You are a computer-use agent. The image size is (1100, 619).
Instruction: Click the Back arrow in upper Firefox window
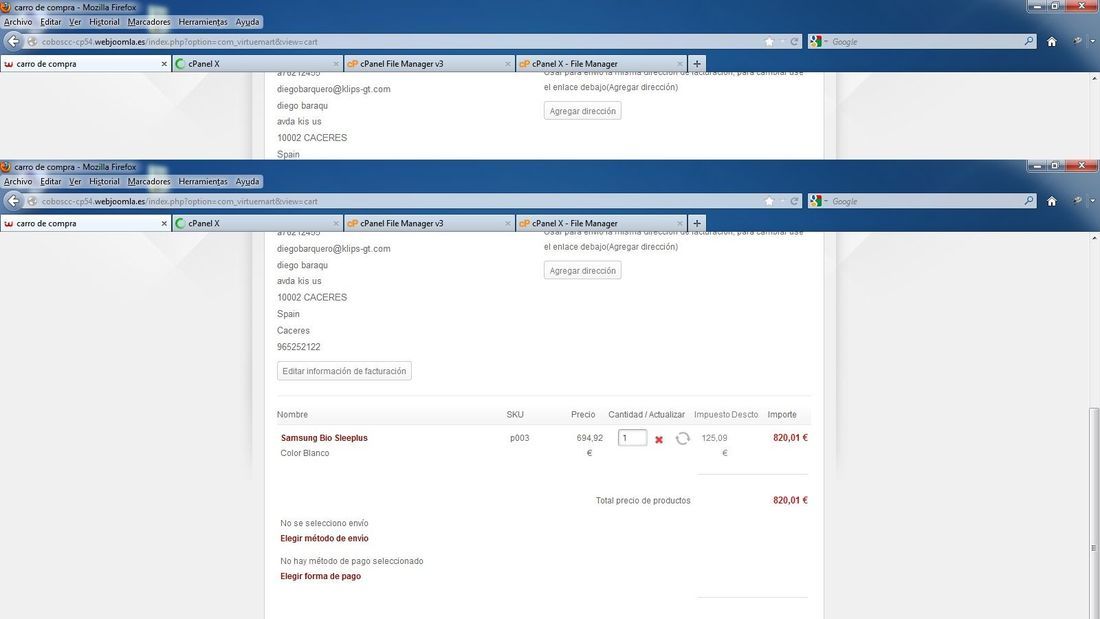[x=13, y=41]
